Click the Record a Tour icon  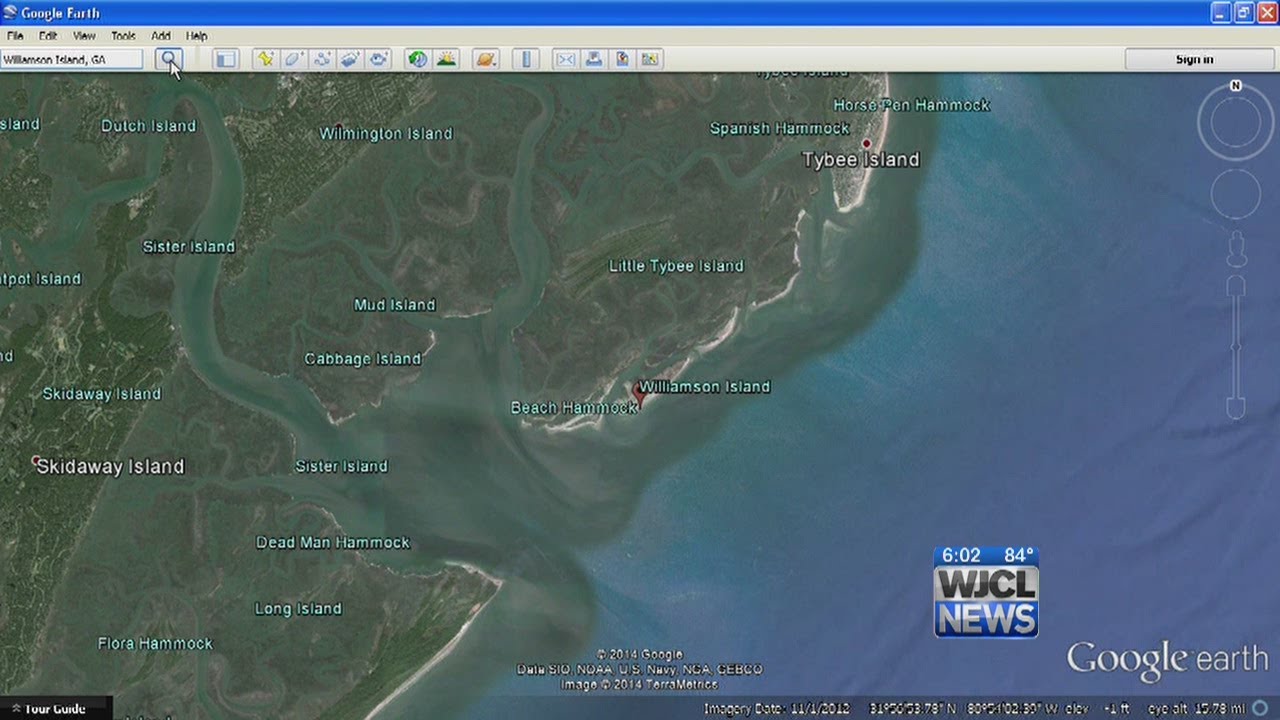(378, 59)
